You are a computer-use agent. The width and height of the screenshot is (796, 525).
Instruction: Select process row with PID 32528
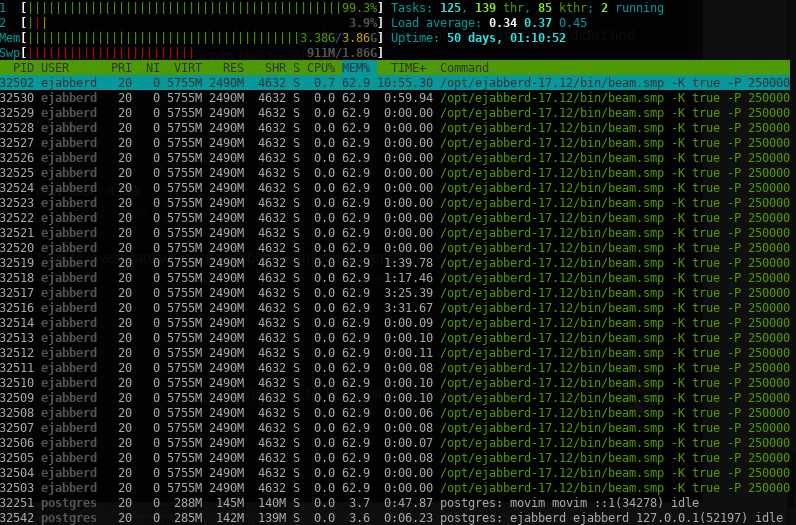click(x=395, y=127)
